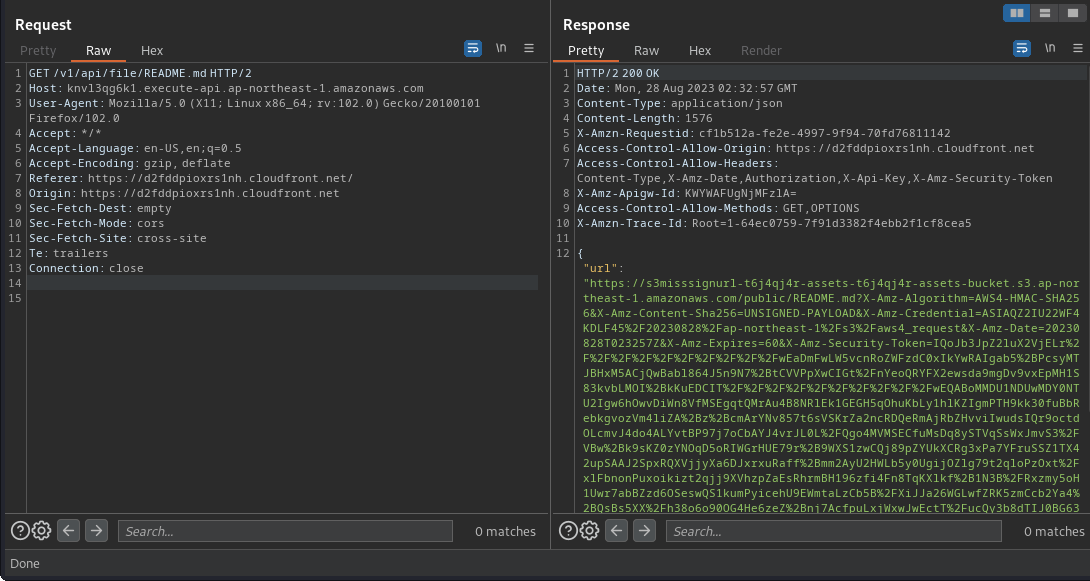
Task: Show Response in Raw view
Action: click(x=647, y=50)
